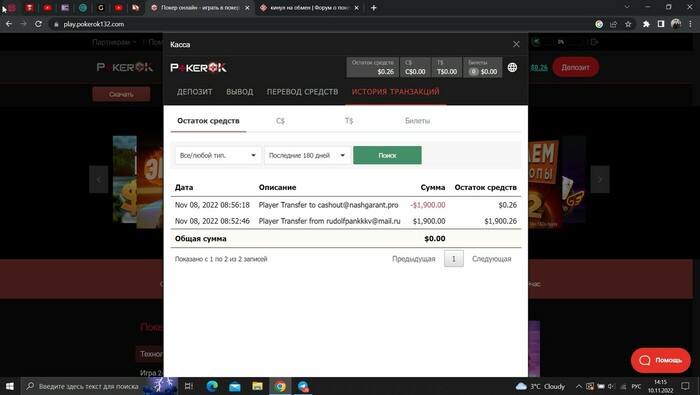Click the transfer from rudolfpankkkv@mail.ru row
Screen dimensions: 700x395
point(346,221)
